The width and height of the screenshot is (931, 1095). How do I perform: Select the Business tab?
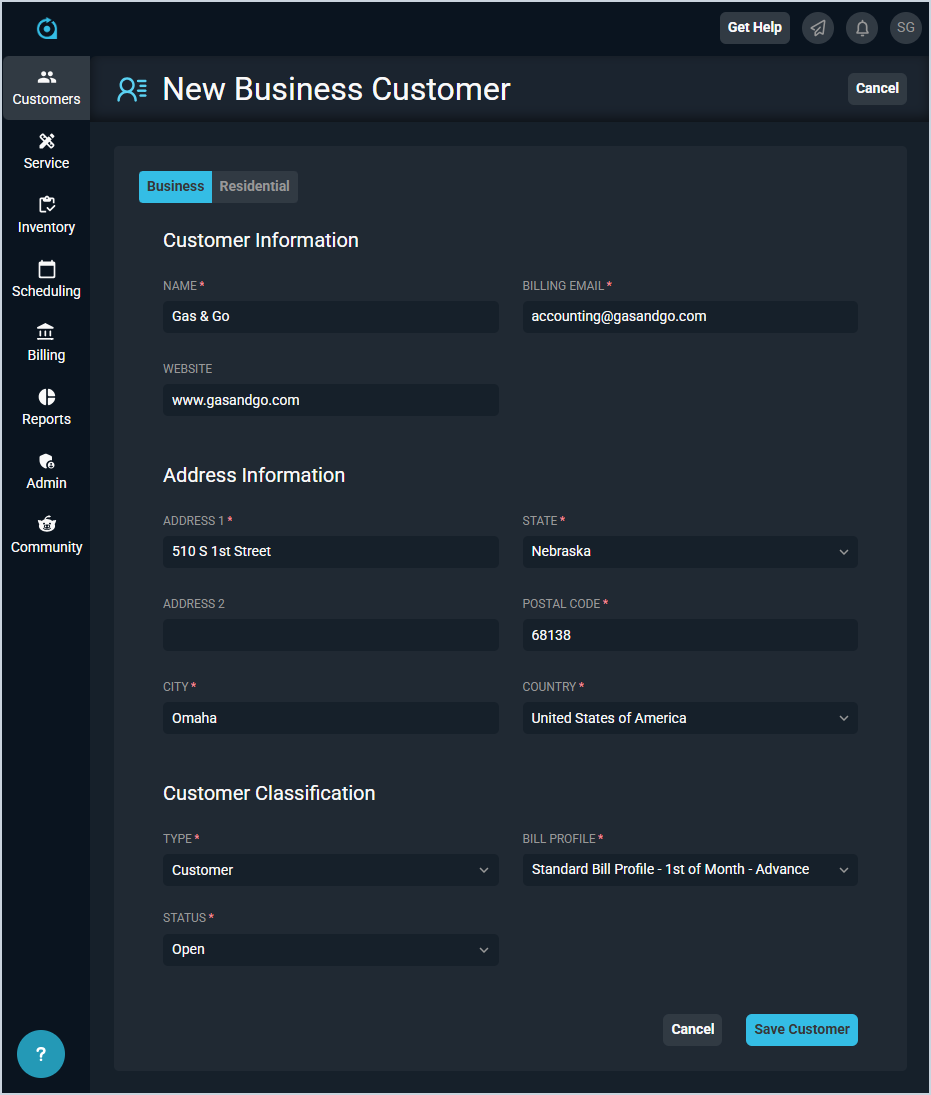(175, 186)
